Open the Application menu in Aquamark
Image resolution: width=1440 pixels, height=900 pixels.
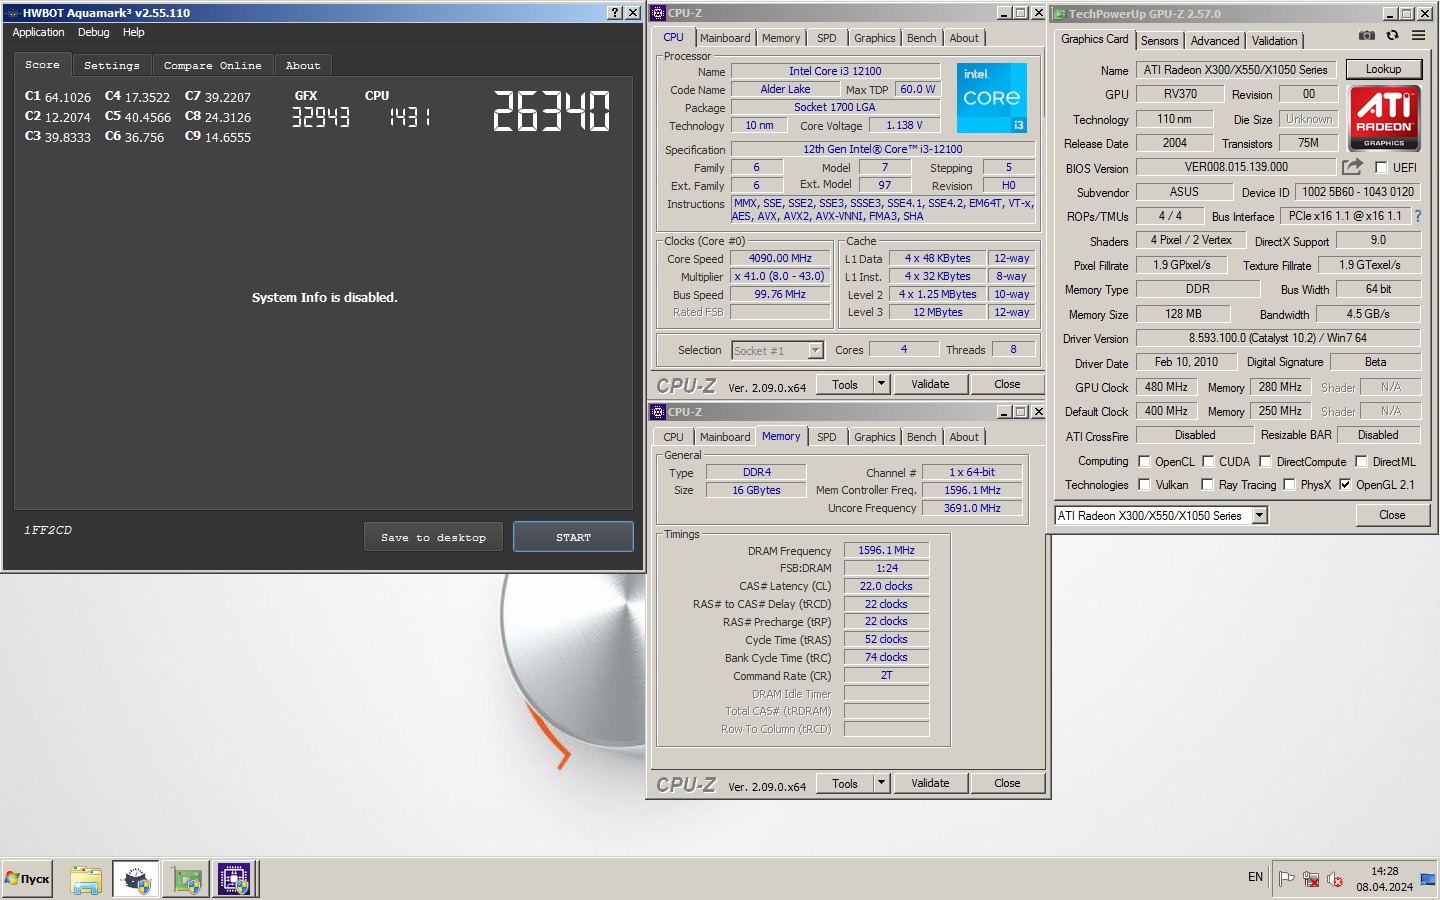click(x=38, y=32)
